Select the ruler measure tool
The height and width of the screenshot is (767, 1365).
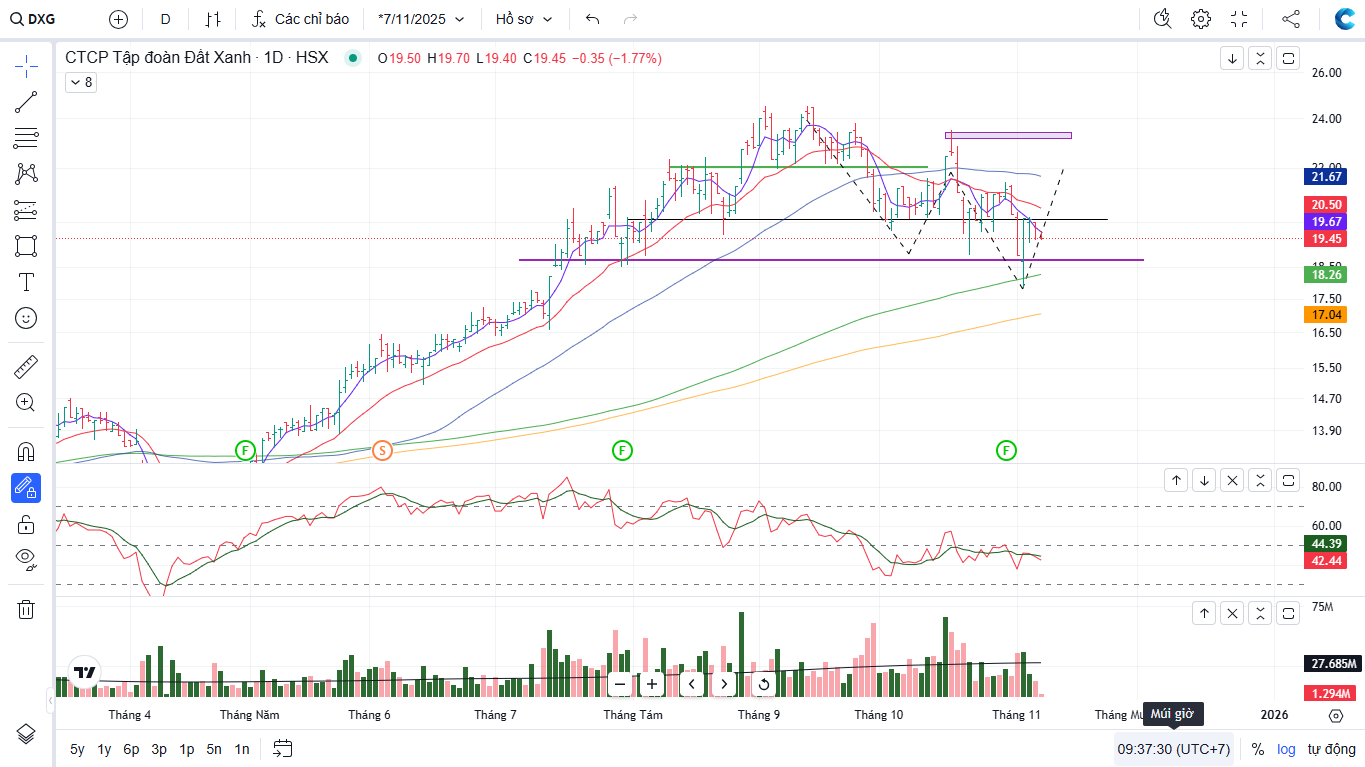26,367
